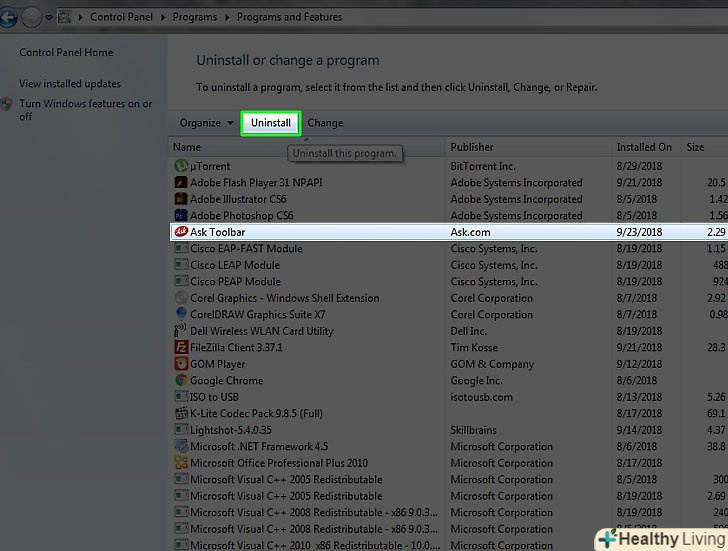Screen dimensions: 728x551
Task: Click the CorelDRAW Graphics Suite X7 icon
Action: 181,314
